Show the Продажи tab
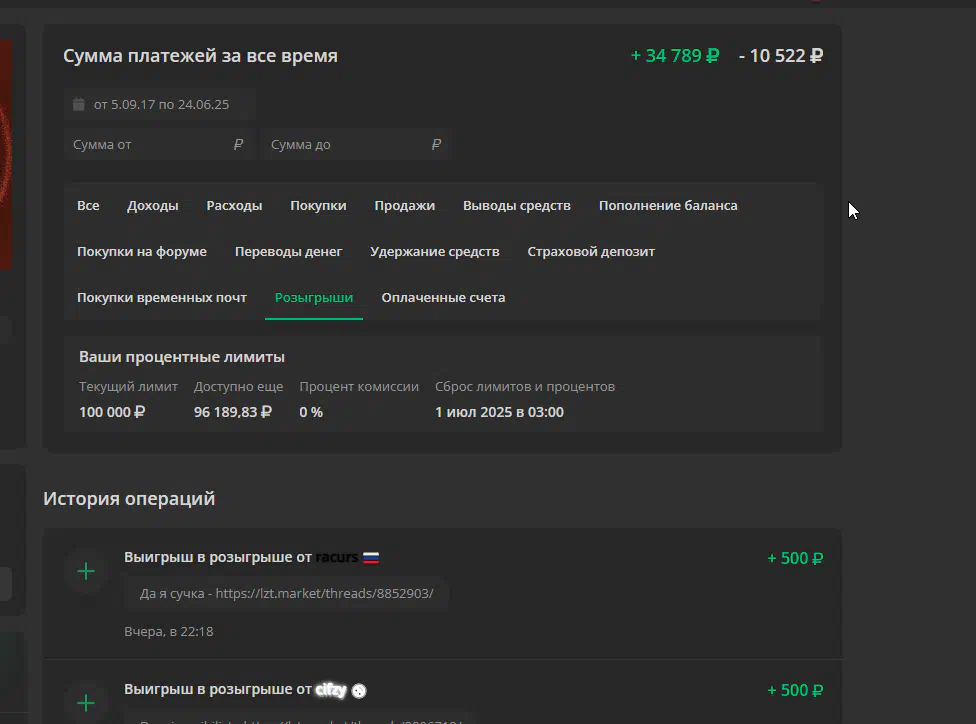 (x=405, y=205)
